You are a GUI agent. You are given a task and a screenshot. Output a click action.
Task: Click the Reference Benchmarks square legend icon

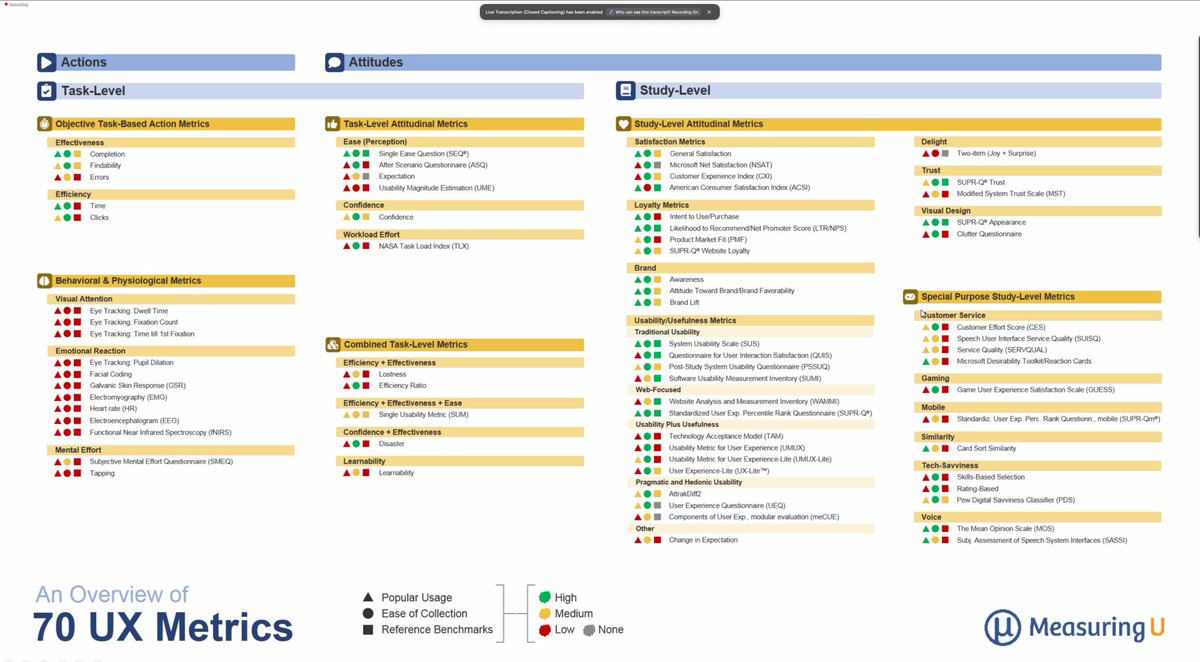pyautogui.click(x=370, y=629)
